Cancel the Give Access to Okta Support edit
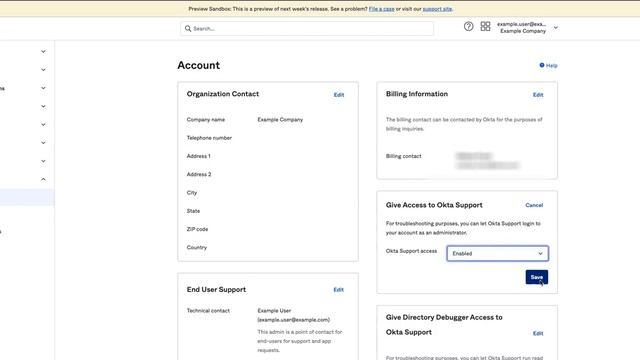The width and height of the screenshot is (640, 360). point(534,205)
